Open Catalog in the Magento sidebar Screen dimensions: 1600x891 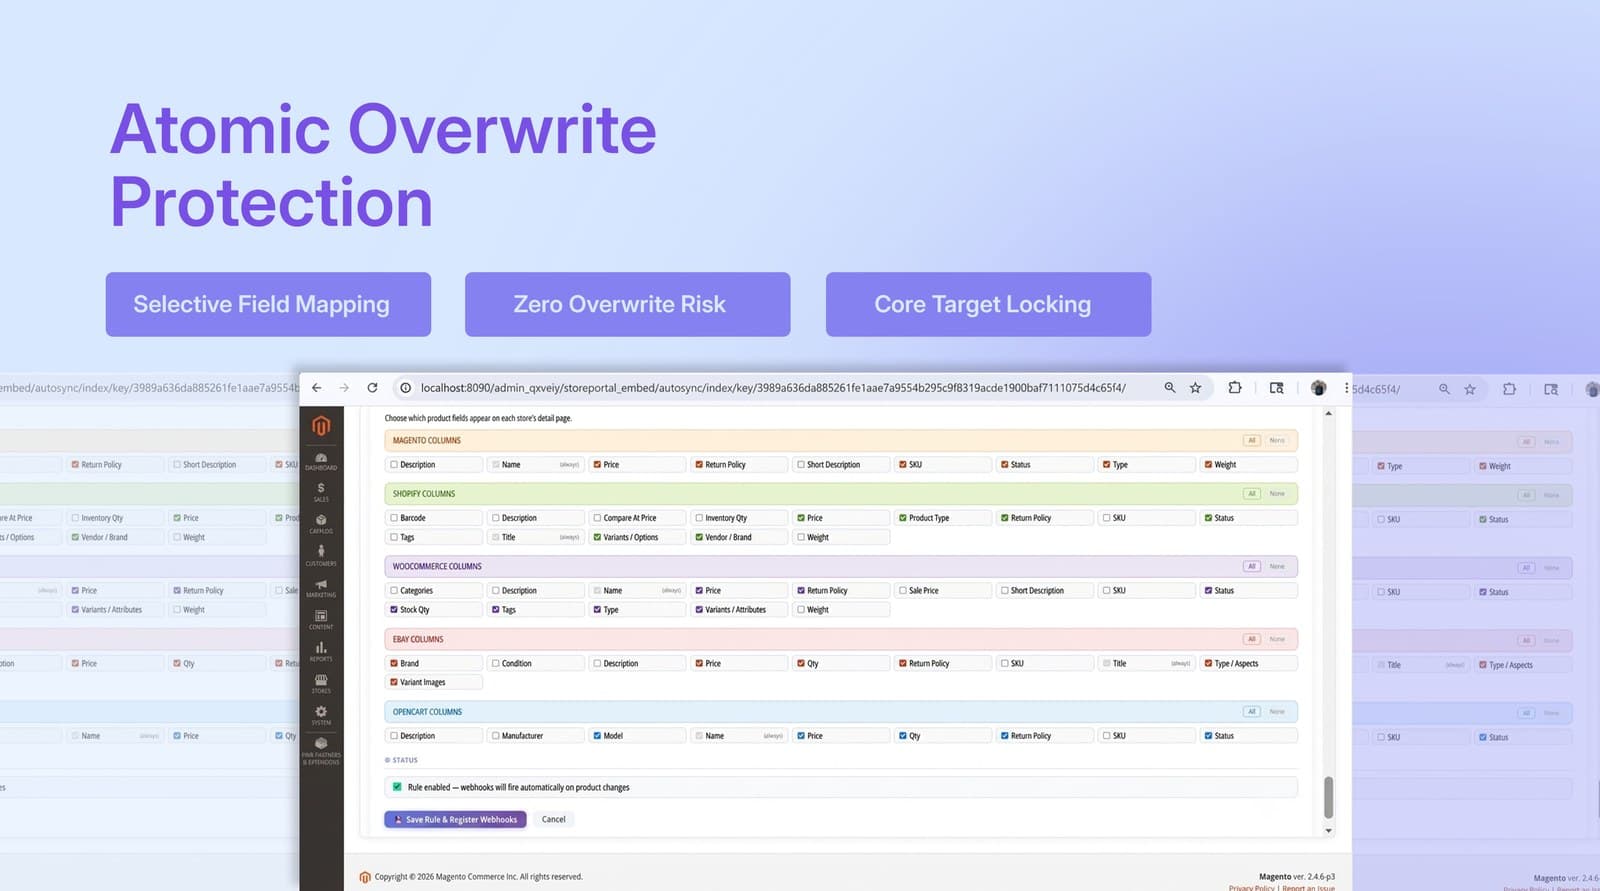coord(321,524)
